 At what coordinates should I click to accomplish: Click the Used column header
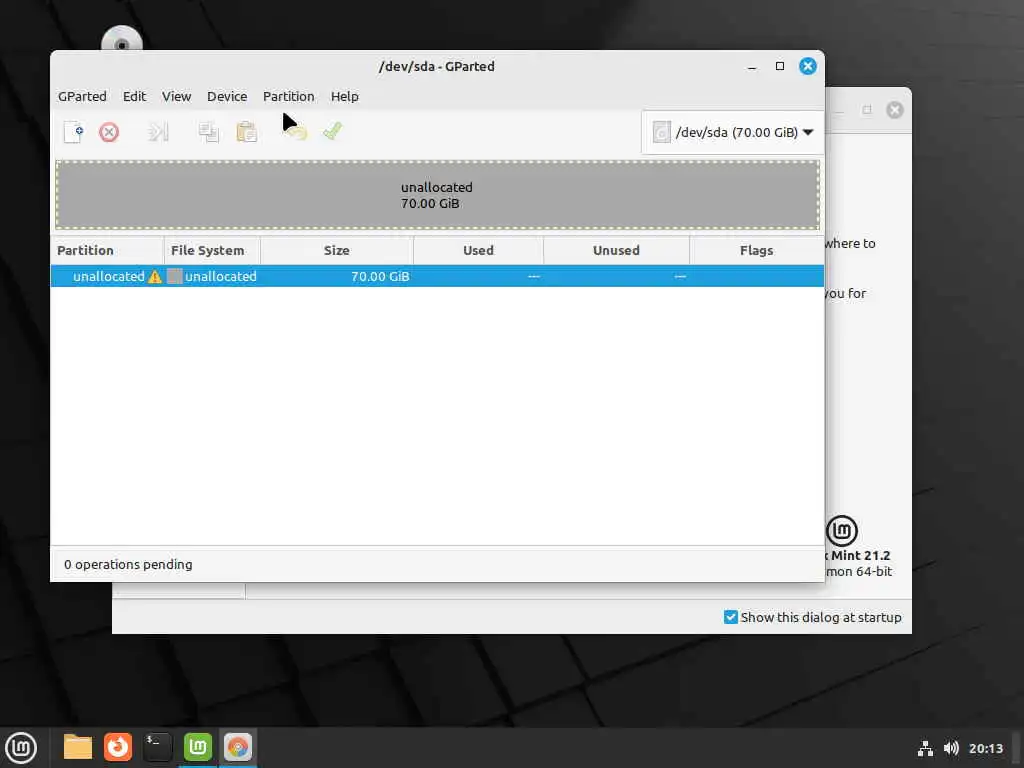(x=479, y=251)
